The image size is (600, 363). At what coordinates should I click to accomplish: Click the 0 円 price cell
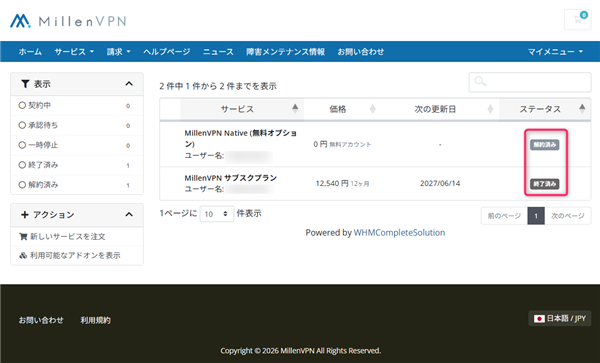click(342, 144)
